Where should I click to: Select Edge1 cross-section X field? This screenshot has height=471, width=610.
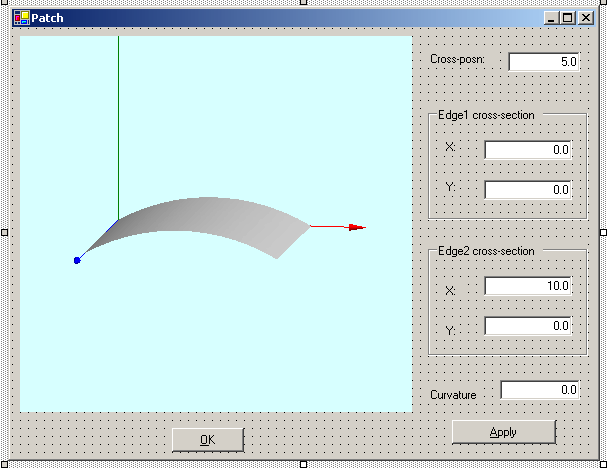(528, 150)
